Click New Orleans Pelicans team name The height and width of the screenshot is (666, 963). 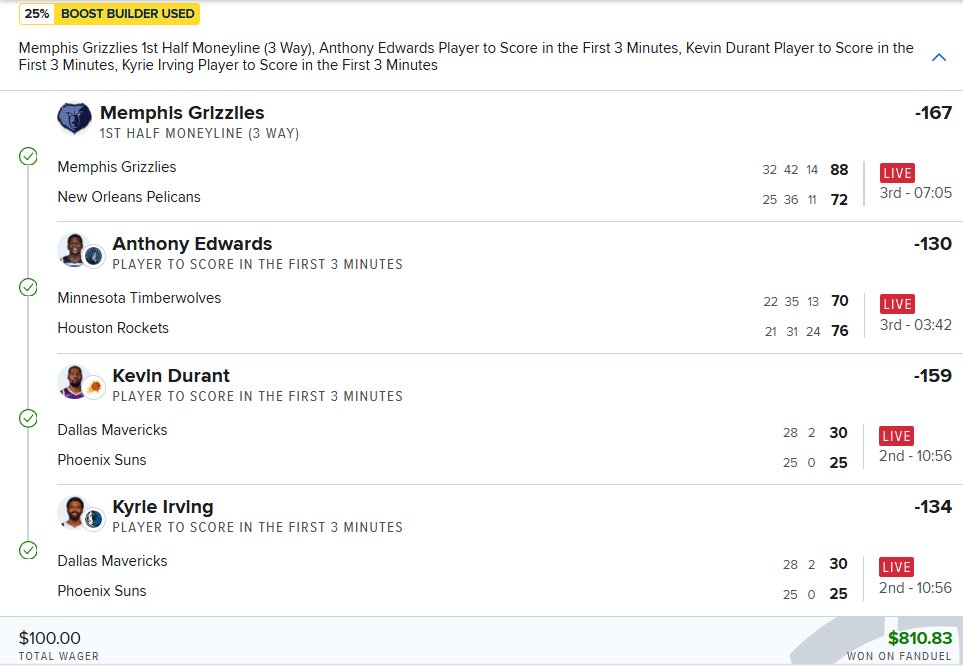[129, 197]
